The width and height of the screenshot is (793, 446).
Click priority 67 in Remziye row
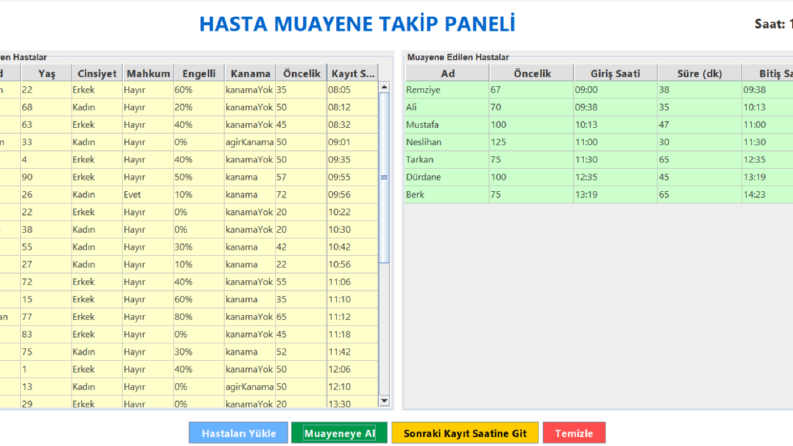coord(532,90)
